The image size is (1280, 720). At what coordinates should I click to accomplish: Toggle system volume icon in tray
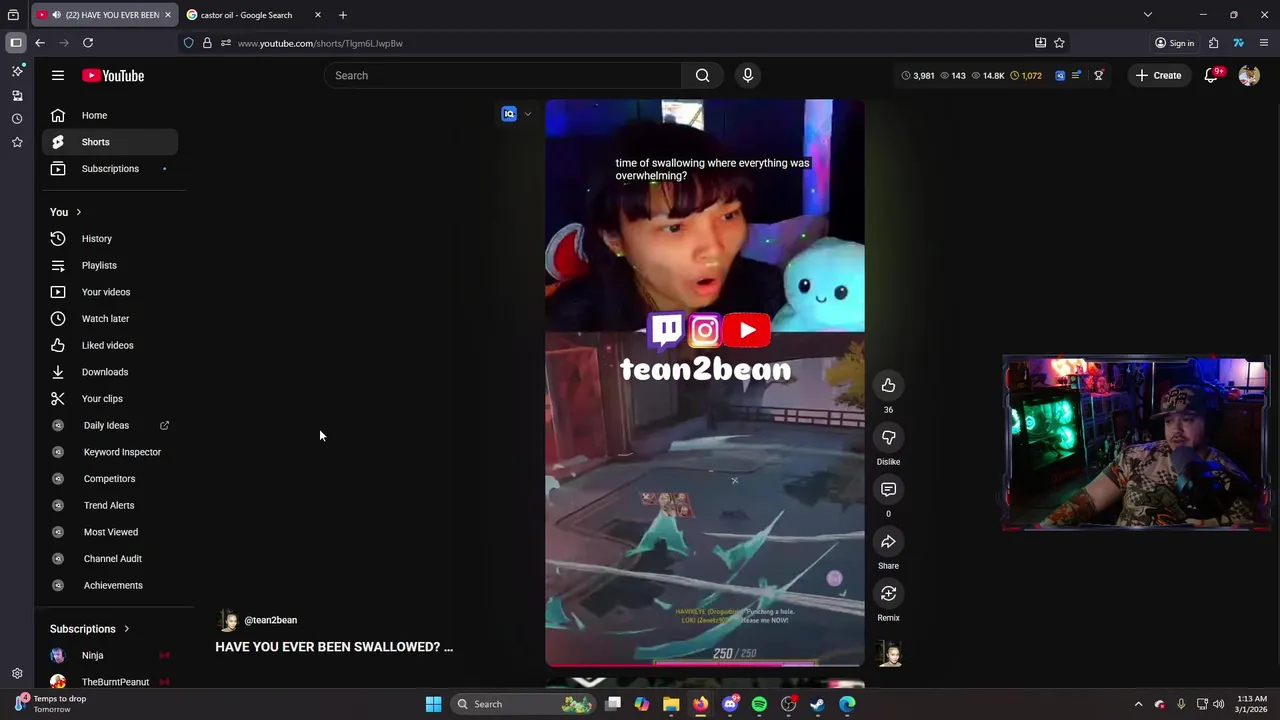click(1218, 704)
